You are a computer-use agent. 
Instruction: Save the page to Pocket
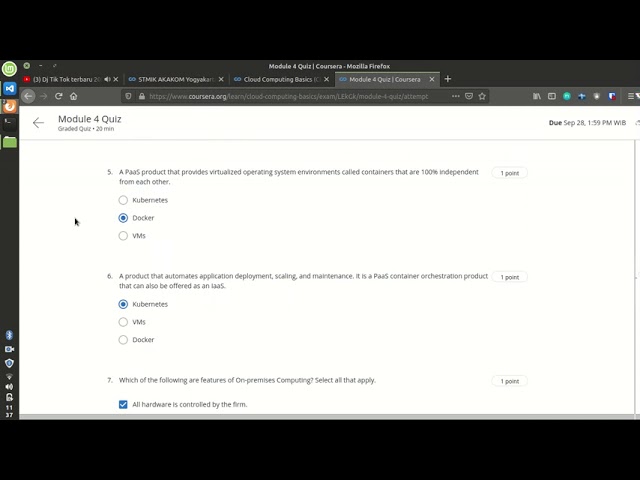pyautogui.click(x=469, y=96)
